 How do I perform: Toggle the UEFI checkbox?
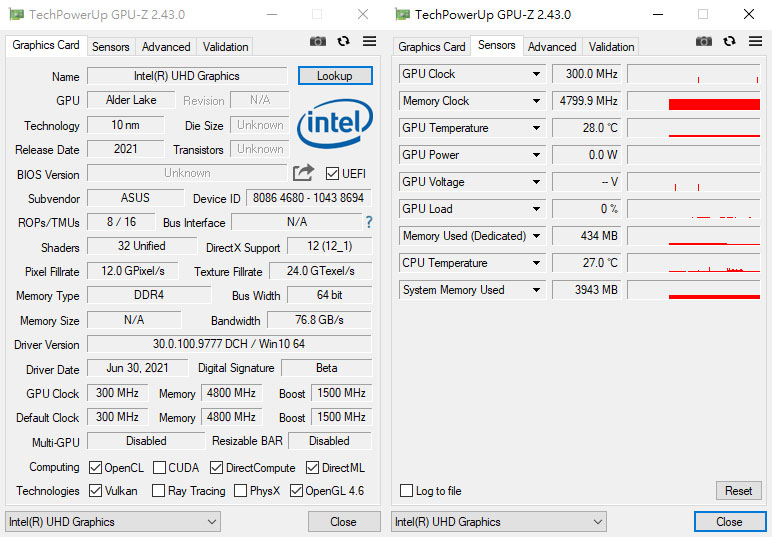point(332,174)
